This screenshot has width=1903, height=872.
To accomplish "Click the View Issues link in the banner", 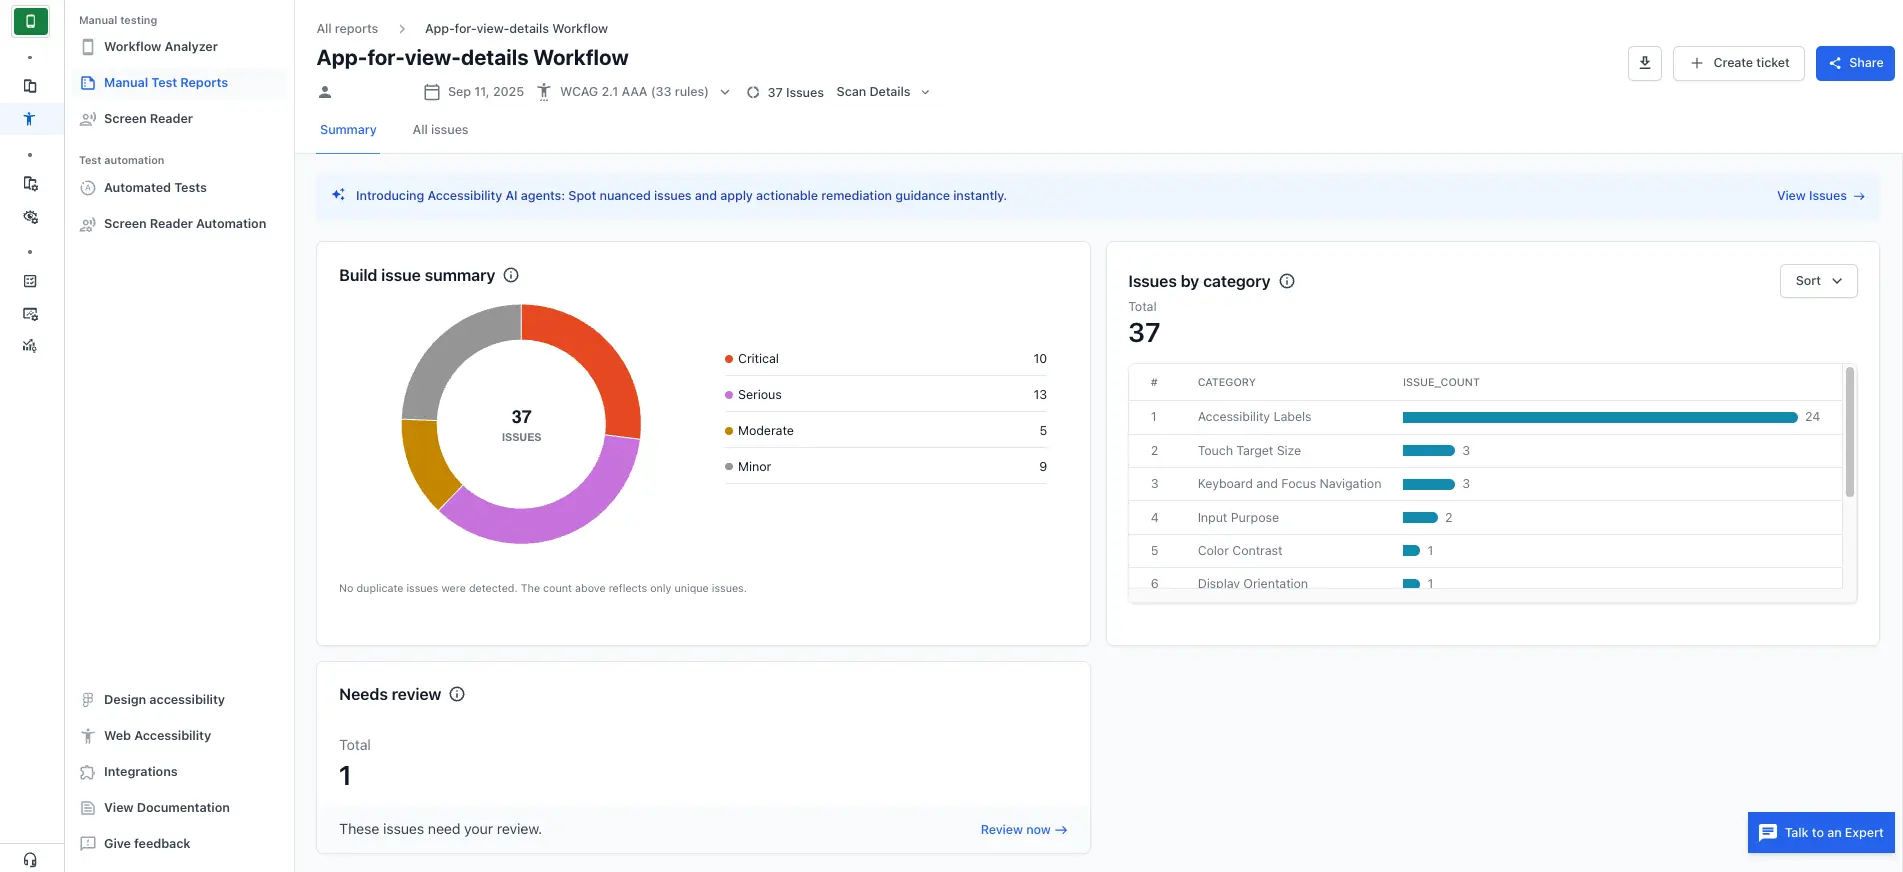I will 1820,196.
